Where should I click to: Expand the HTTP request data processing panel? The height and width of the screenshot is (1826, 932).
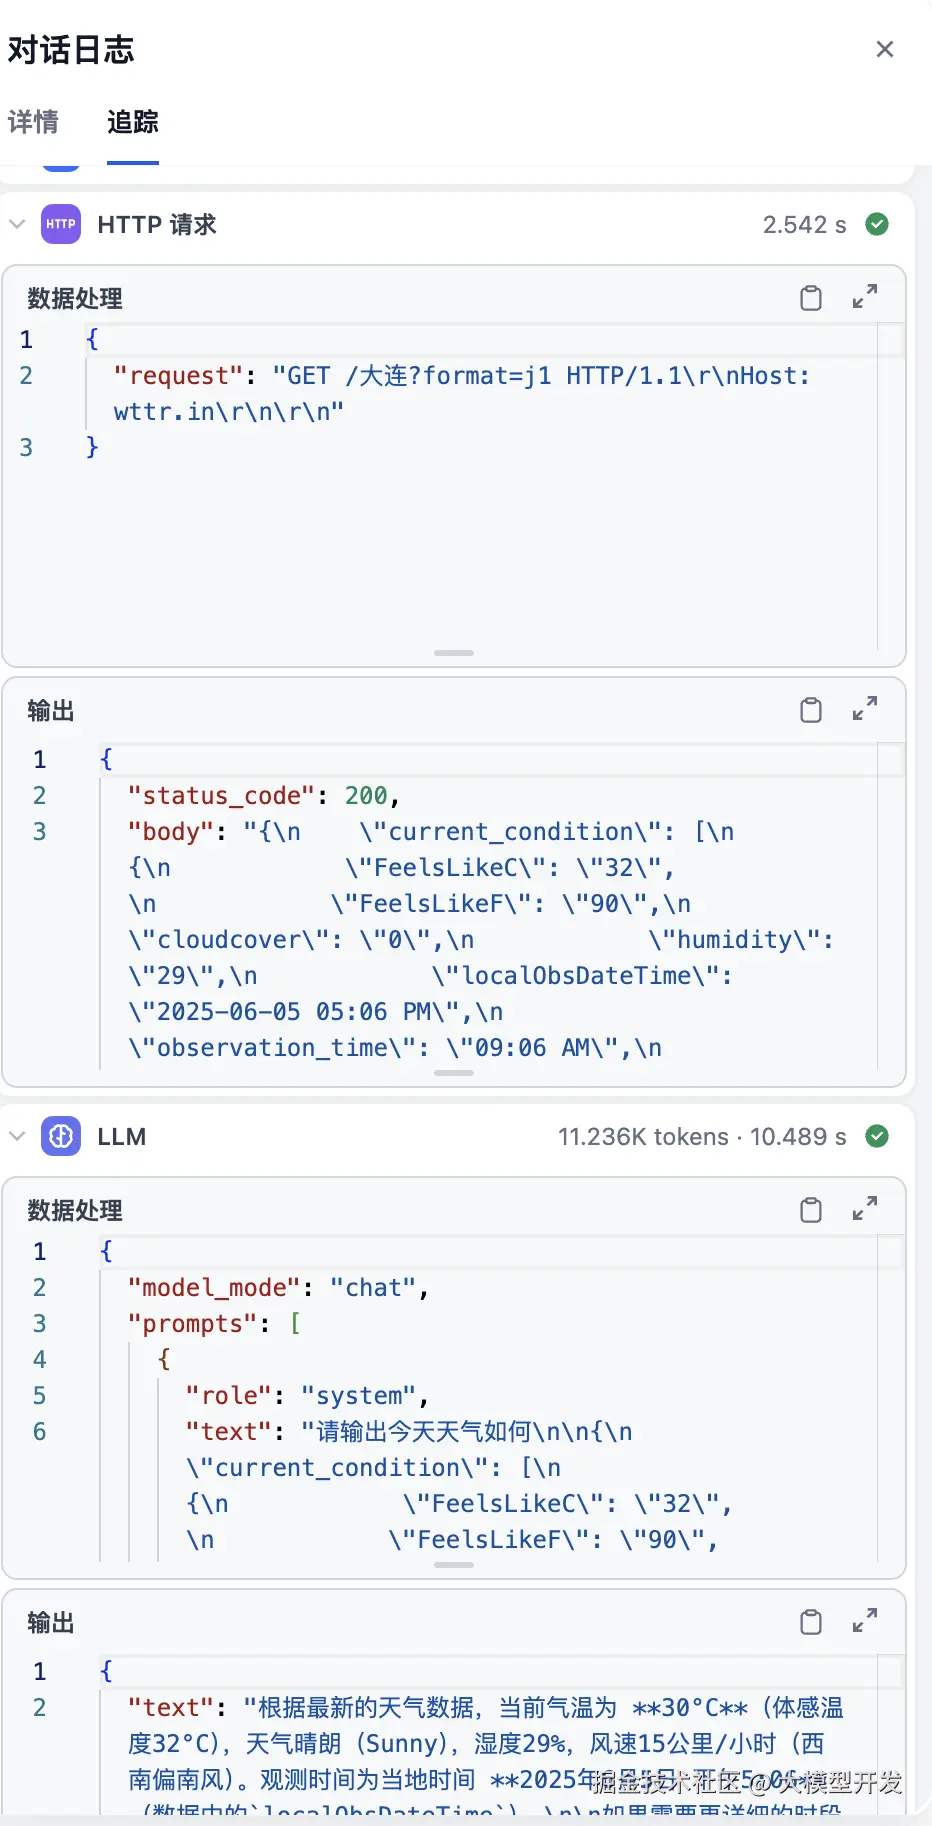(865, 297)
